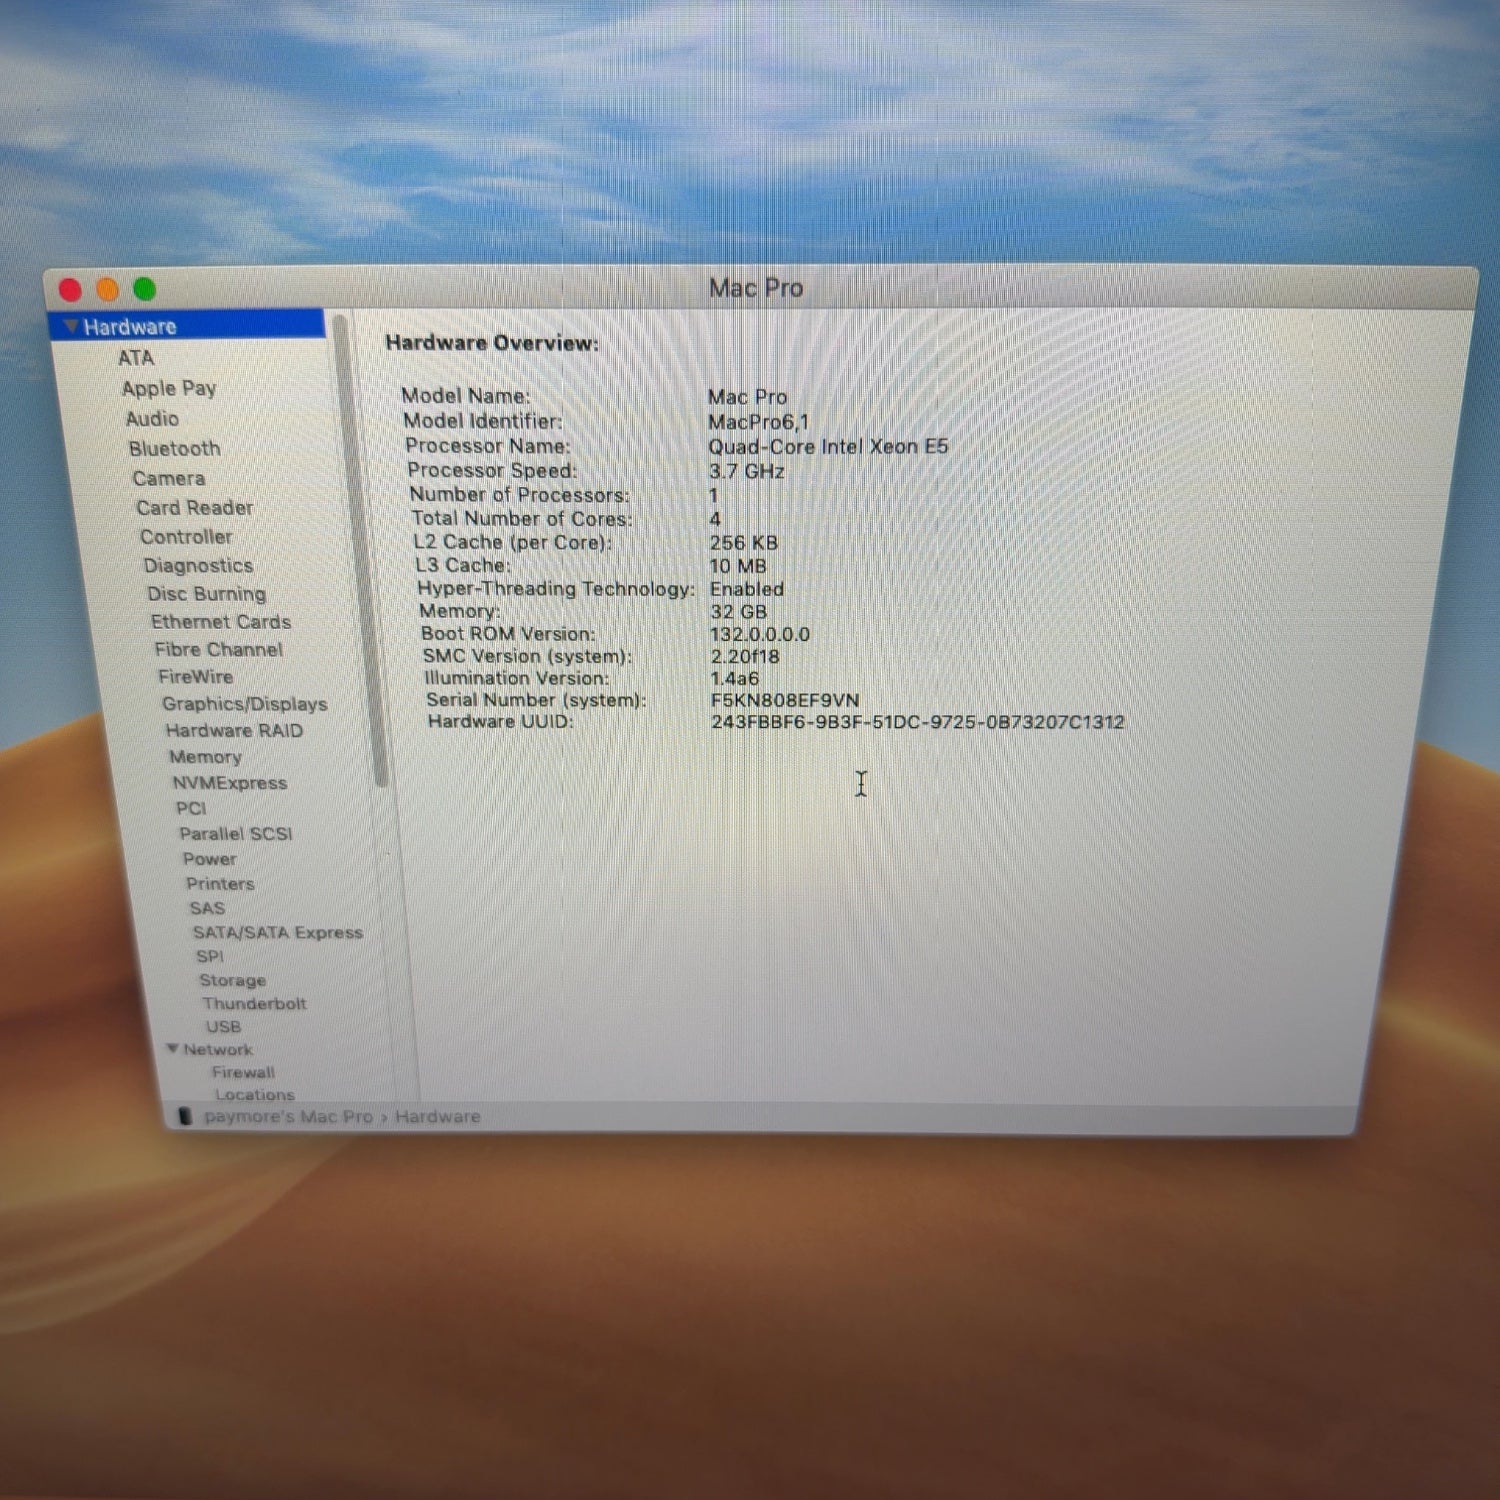Click the Hyper-Threading Enabled value
Screen dimensions: 1500x1500
(746, 589)
